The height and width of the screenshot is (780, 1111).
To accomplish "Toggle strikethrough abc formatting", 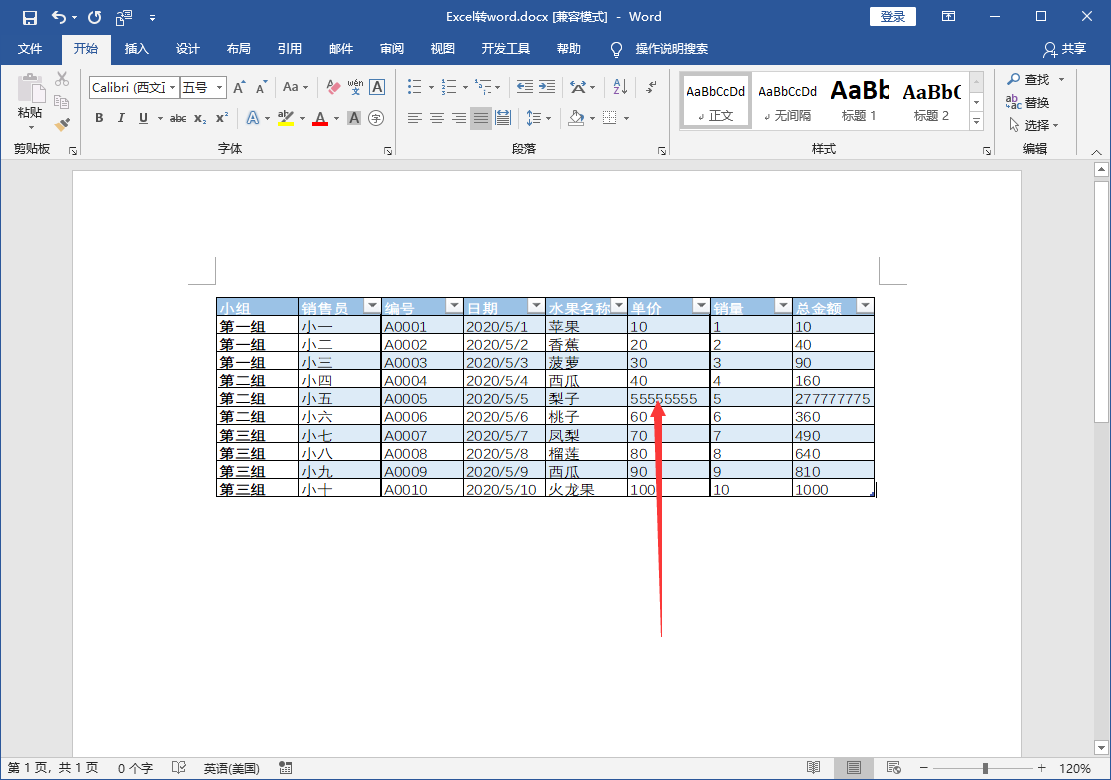I will pos(178,118).
